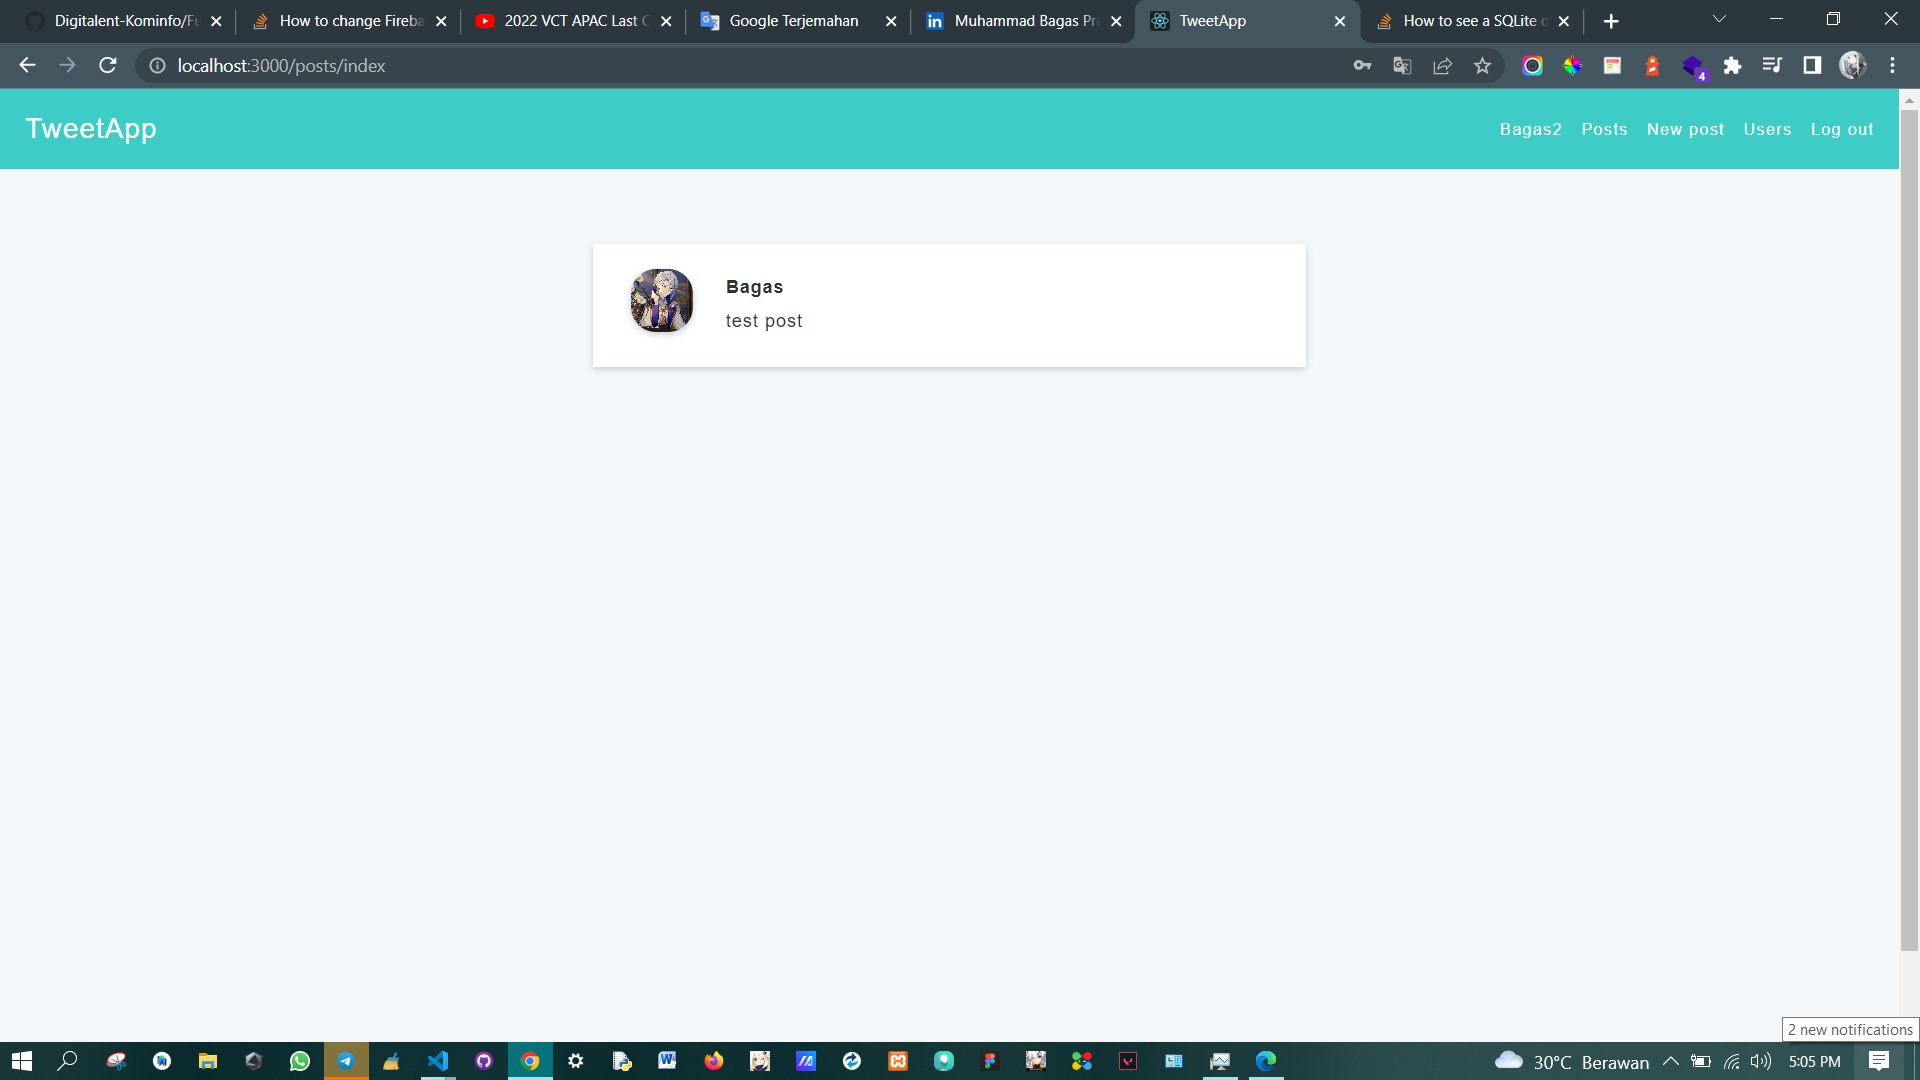
Task: Toggle the browser side panel icon
Action: pyautogui.click(x=1812, y=66)
